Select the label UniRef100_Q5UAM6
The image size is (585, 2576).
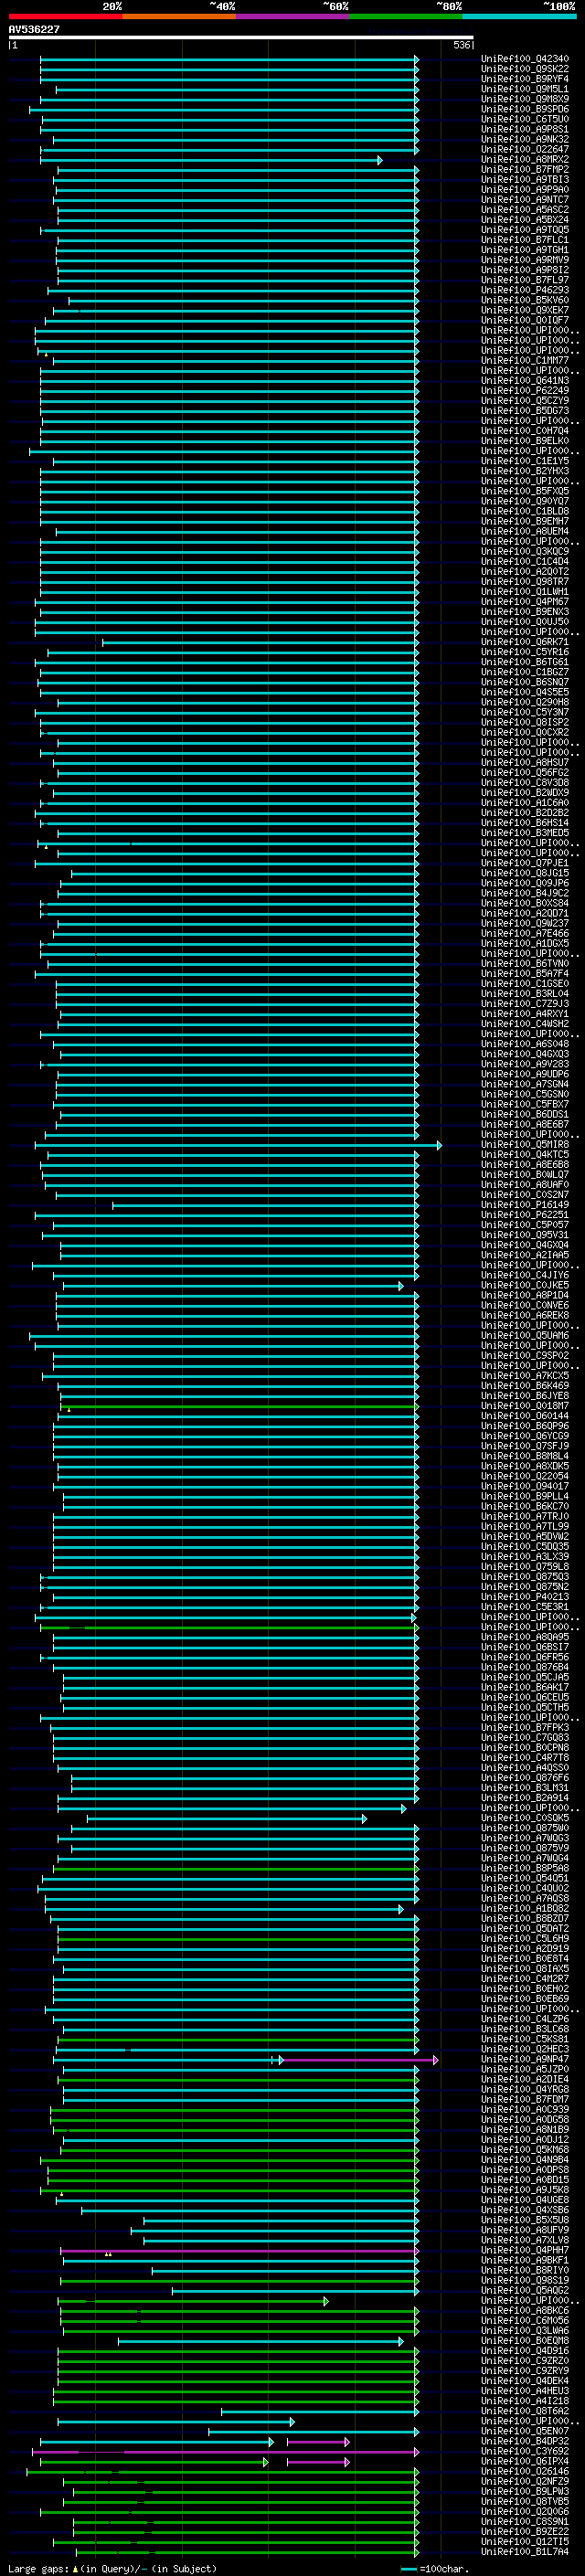524,1336
